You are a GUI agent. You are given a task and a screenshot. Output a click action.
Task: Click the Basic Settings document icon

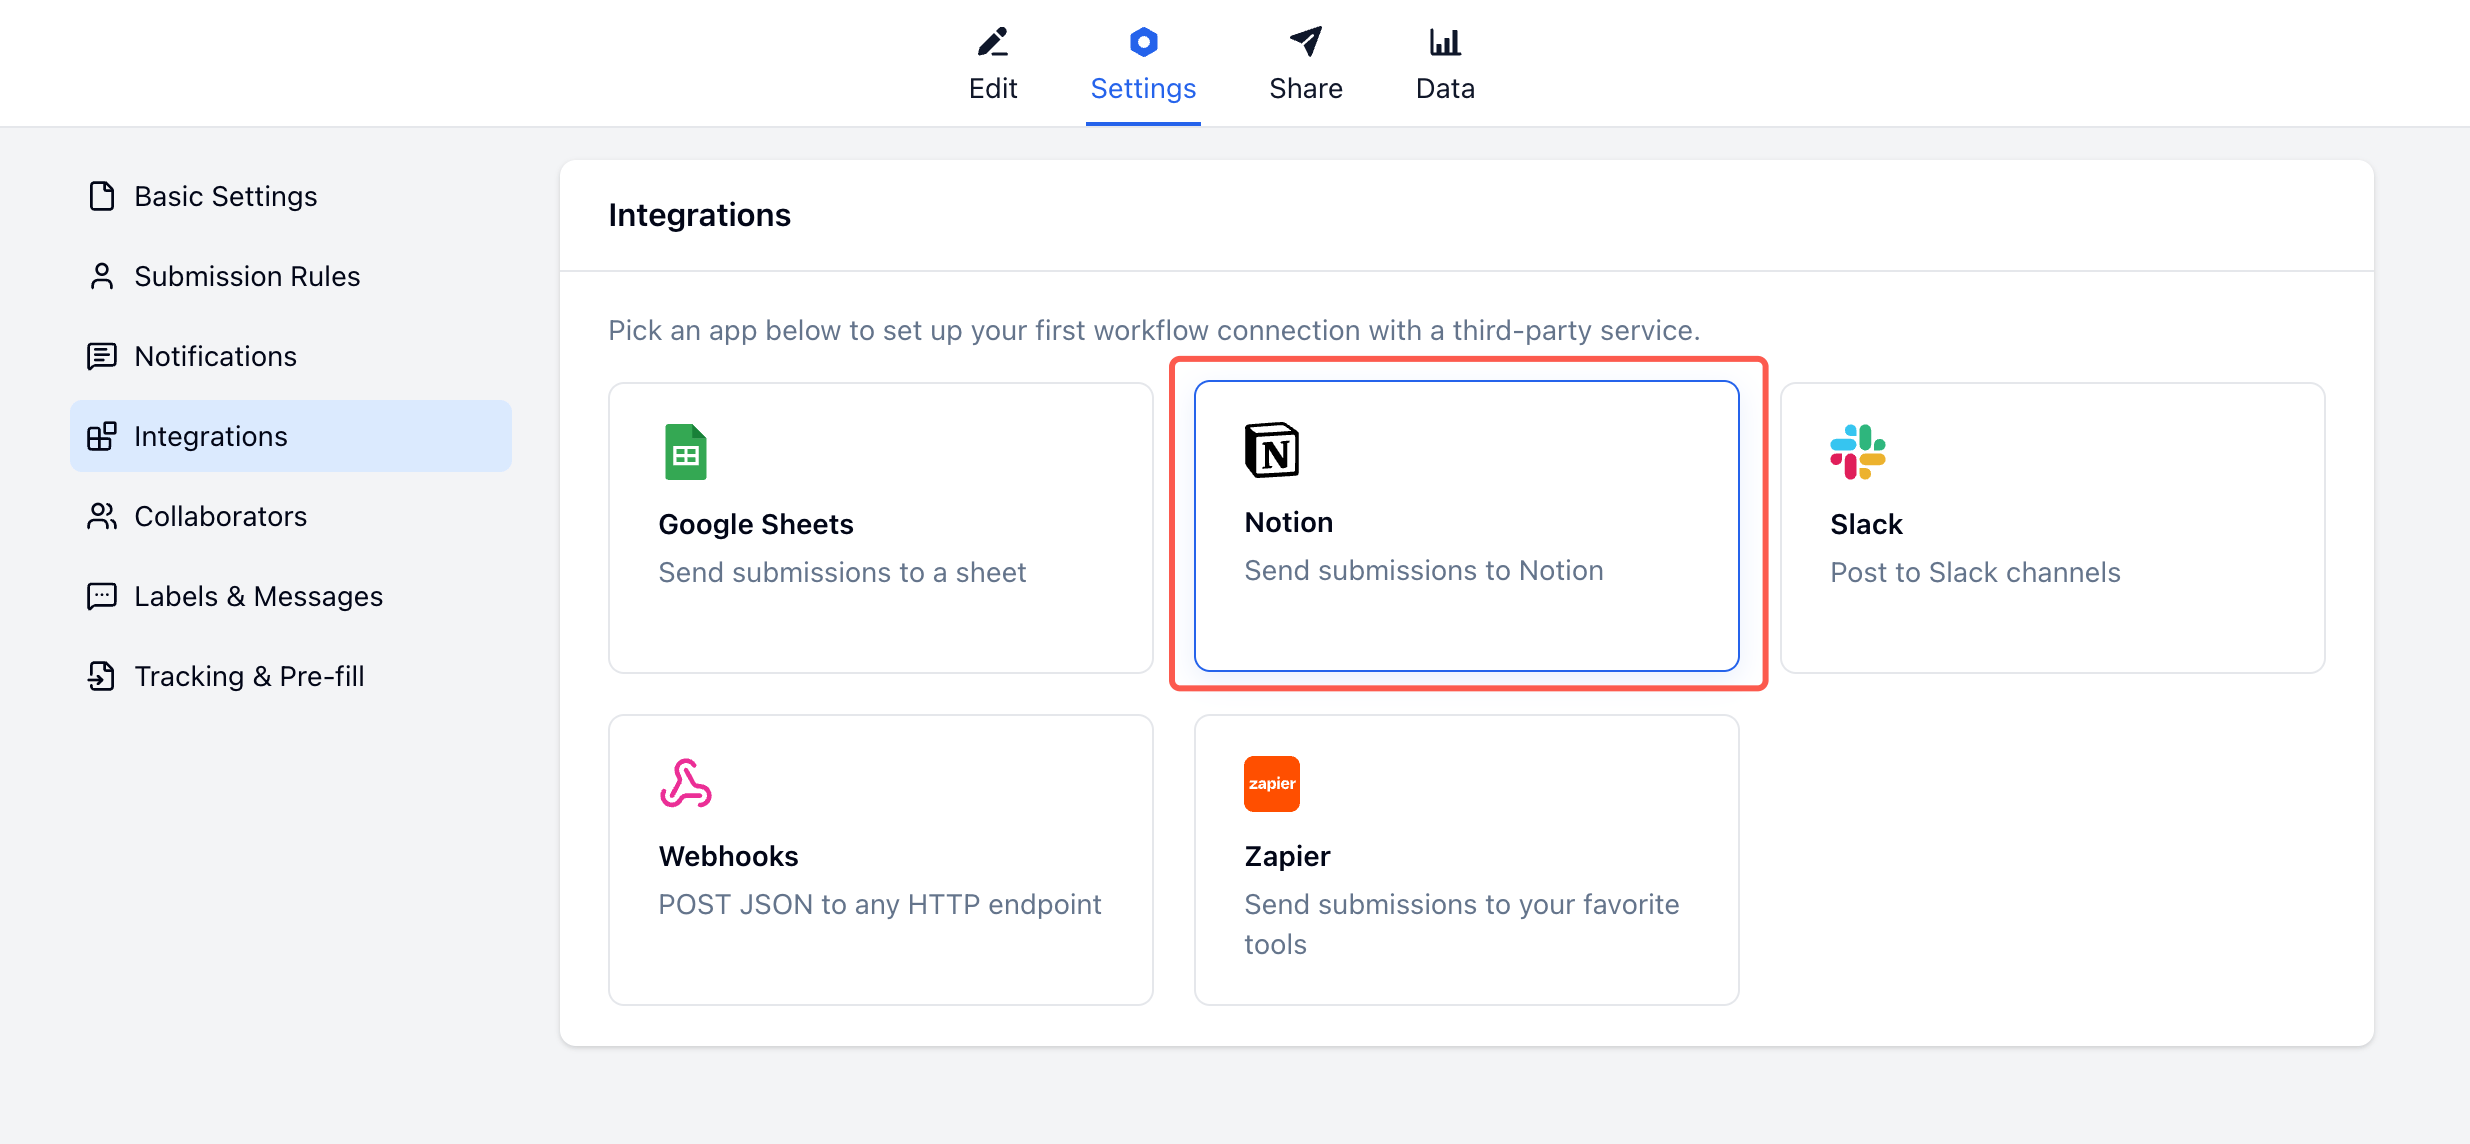pyautogui.click(x=102, y=196)
